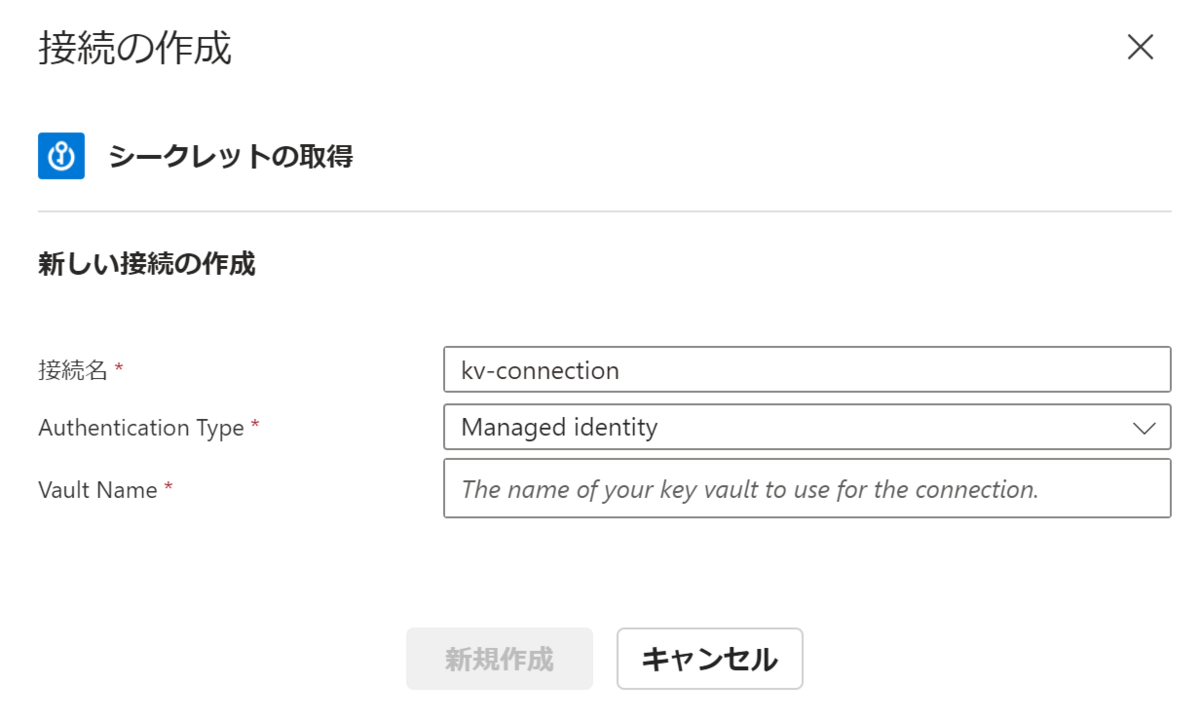The height and width of the screenshot is (722, 1200).
Task: Click the Authentication Type field label
Action: point(140,427)
